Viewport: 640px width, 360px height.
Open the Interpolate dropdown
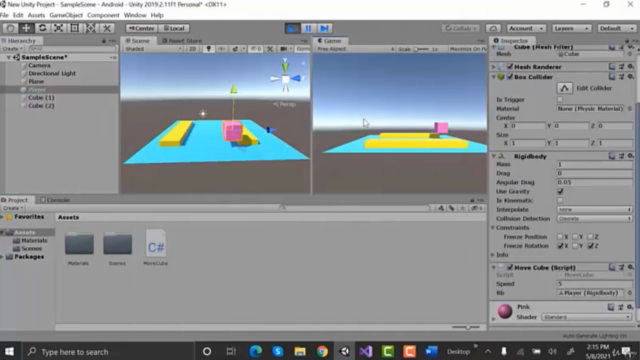594,209
